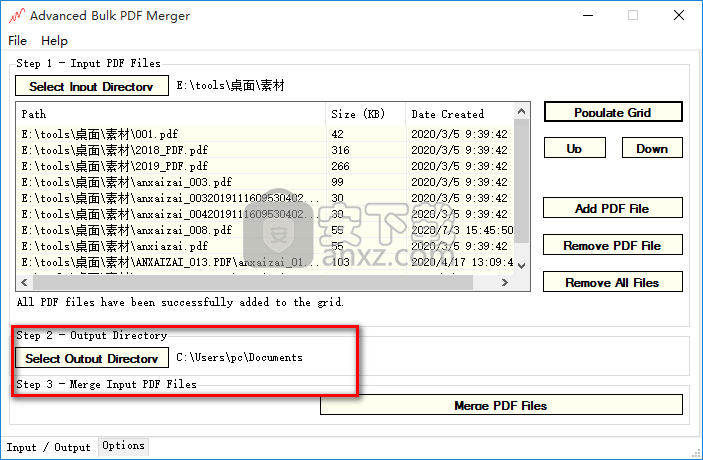Viewport: 703px width, 460px height.
Task: Click Remove All Files button
Action: [612, 282]
